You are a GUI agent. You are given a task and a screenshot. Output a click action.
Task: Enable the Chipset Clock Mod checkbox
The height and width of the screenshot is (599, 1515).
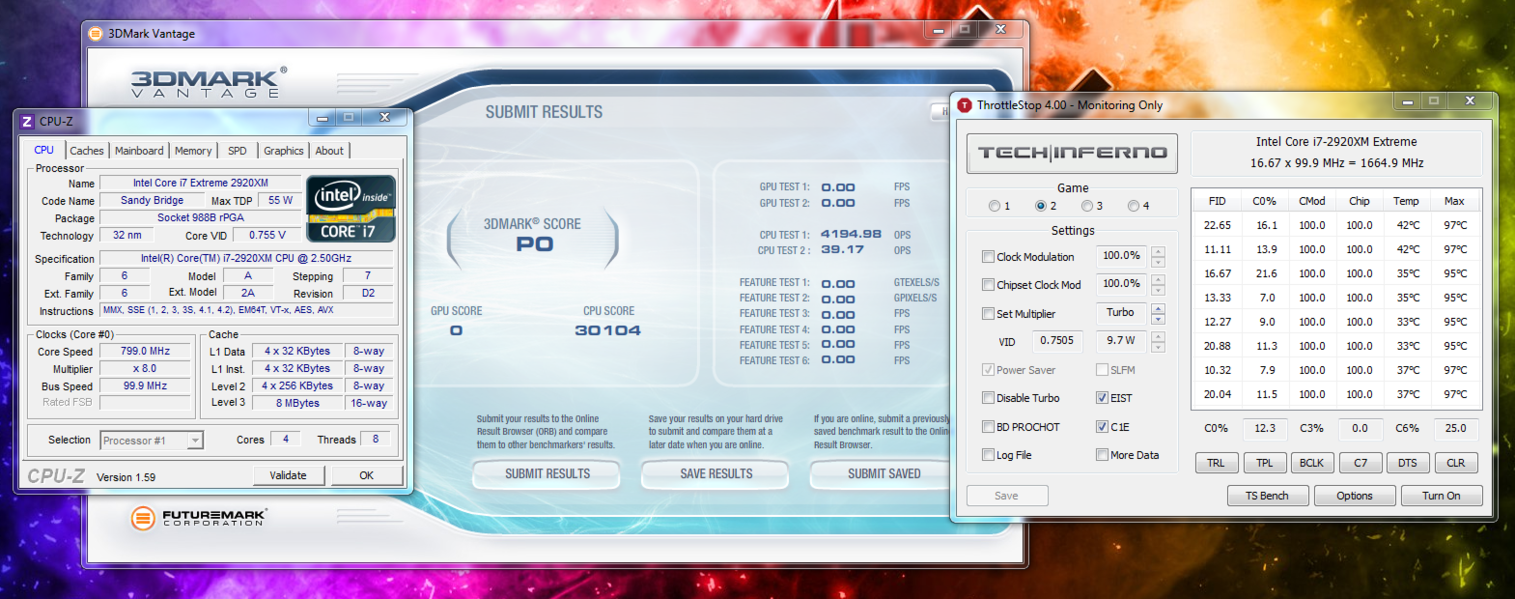coord(988,285)
